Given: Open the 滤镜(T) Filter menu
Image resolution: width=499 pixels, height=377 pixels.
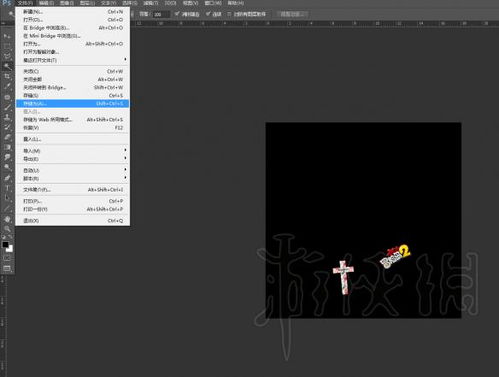Looking at the screenshot, I should (150, 3).
